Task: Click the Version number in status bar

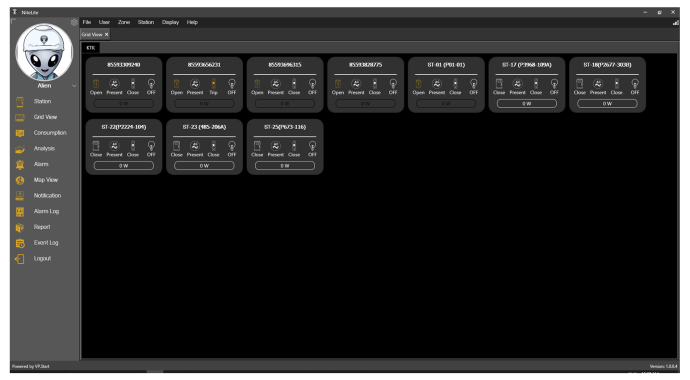Action: pyautogui.click(x=664, y=366)
